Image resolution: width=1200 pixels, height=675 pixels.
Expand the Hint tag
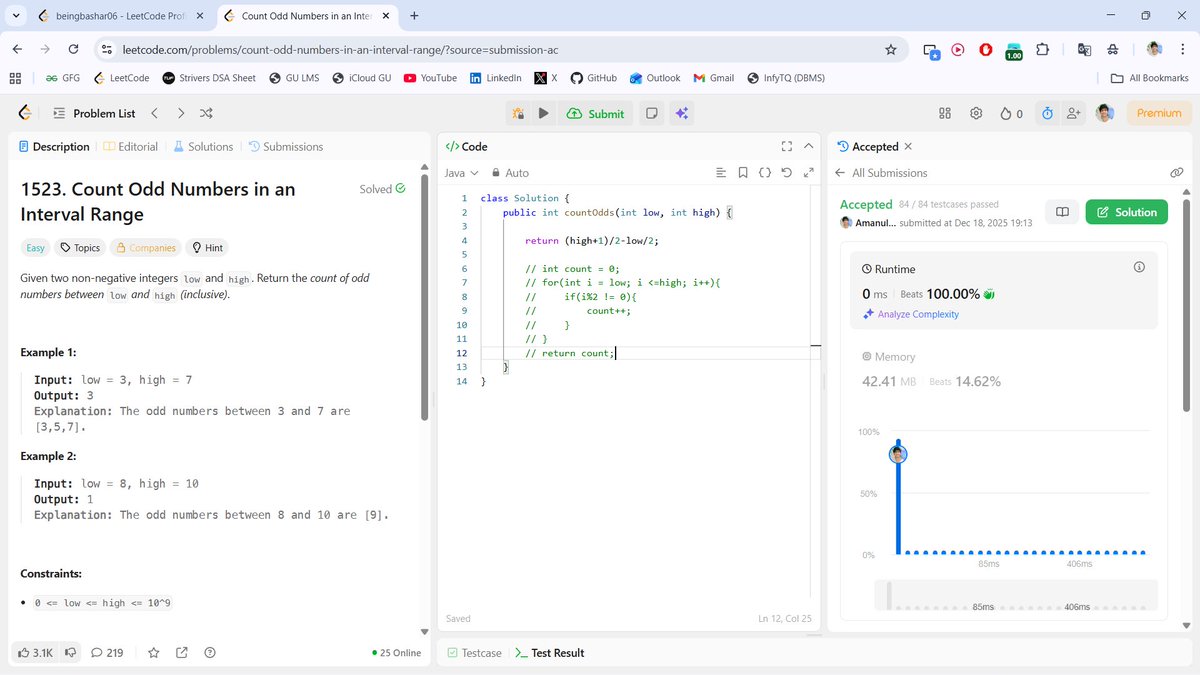[207, 247]
